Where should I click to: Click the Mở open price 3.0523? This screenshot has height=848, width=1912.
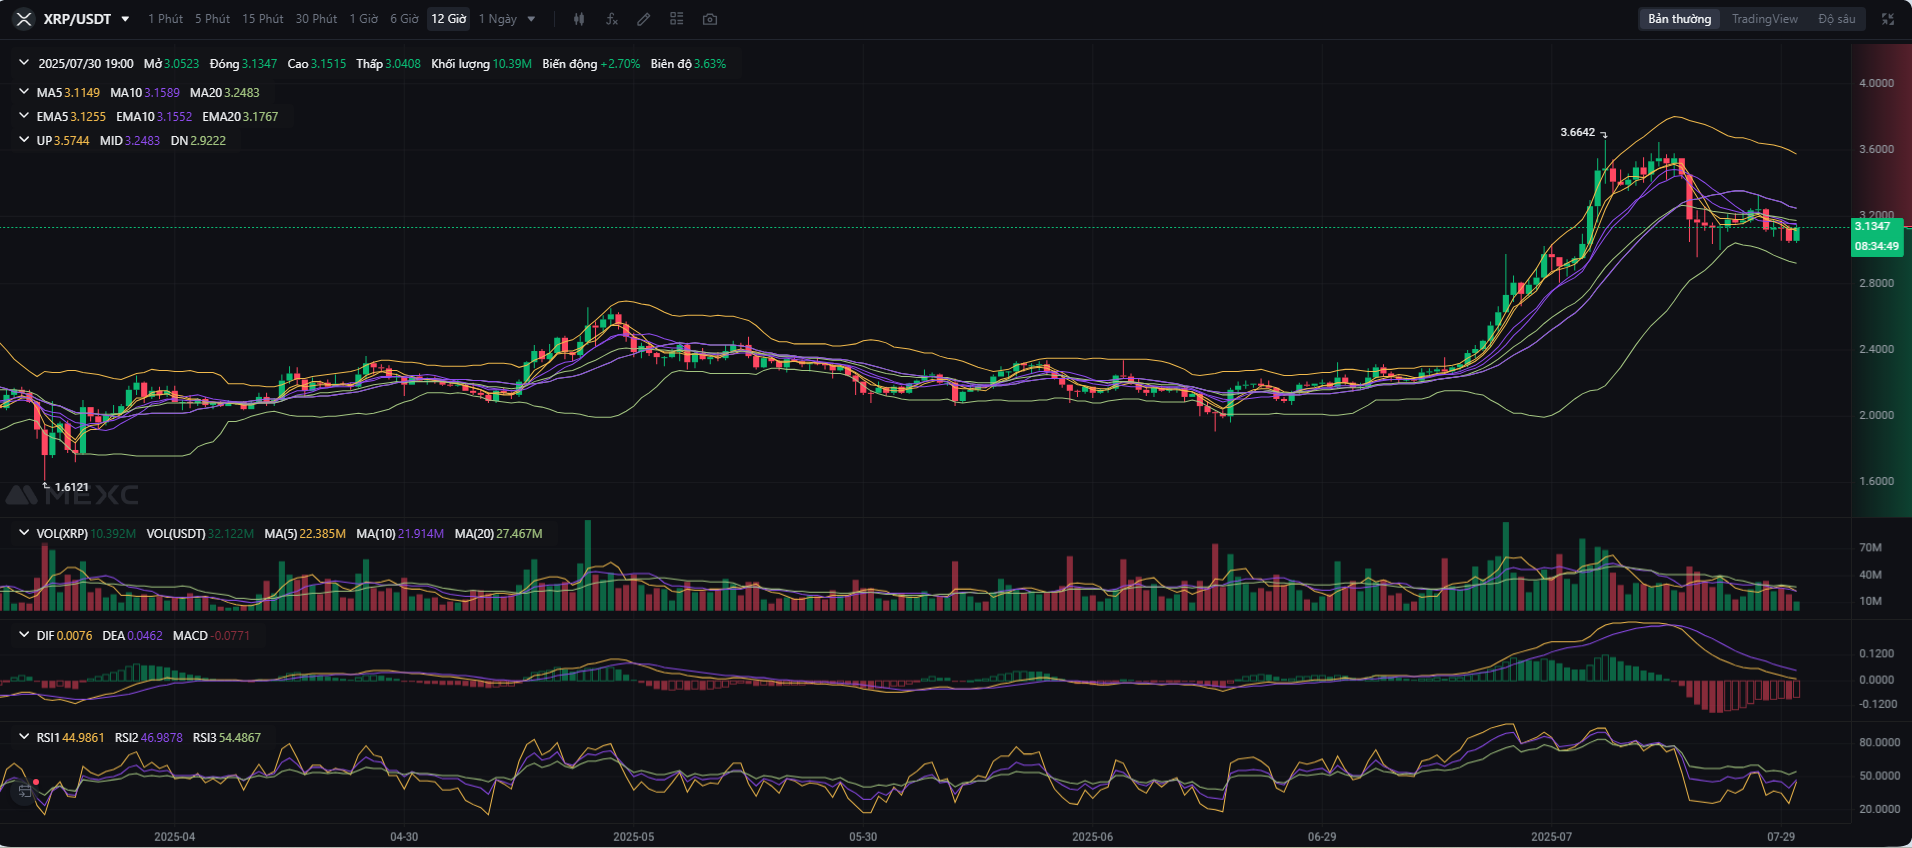coord(182,64)
